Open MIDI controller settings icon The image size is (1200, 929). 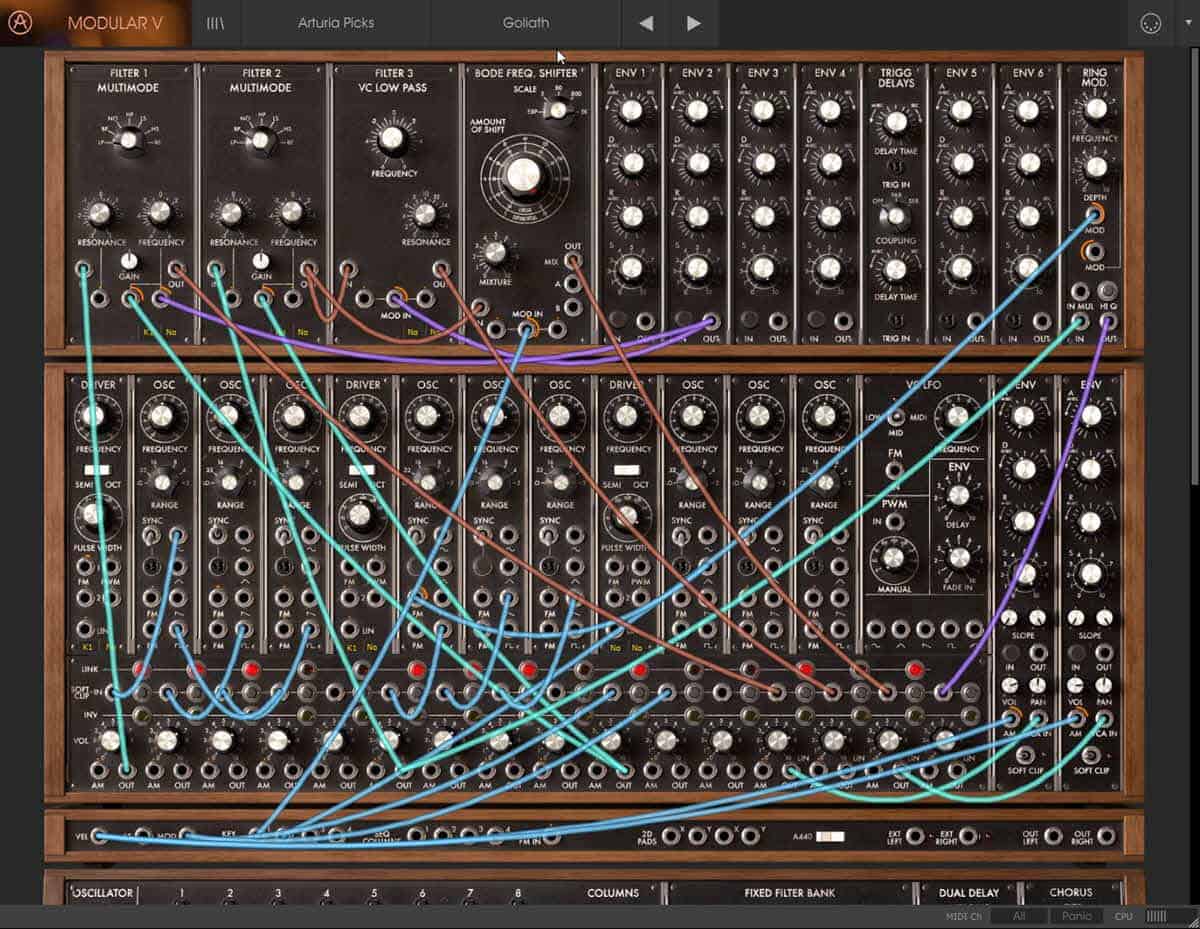[x=1151, y=24]
